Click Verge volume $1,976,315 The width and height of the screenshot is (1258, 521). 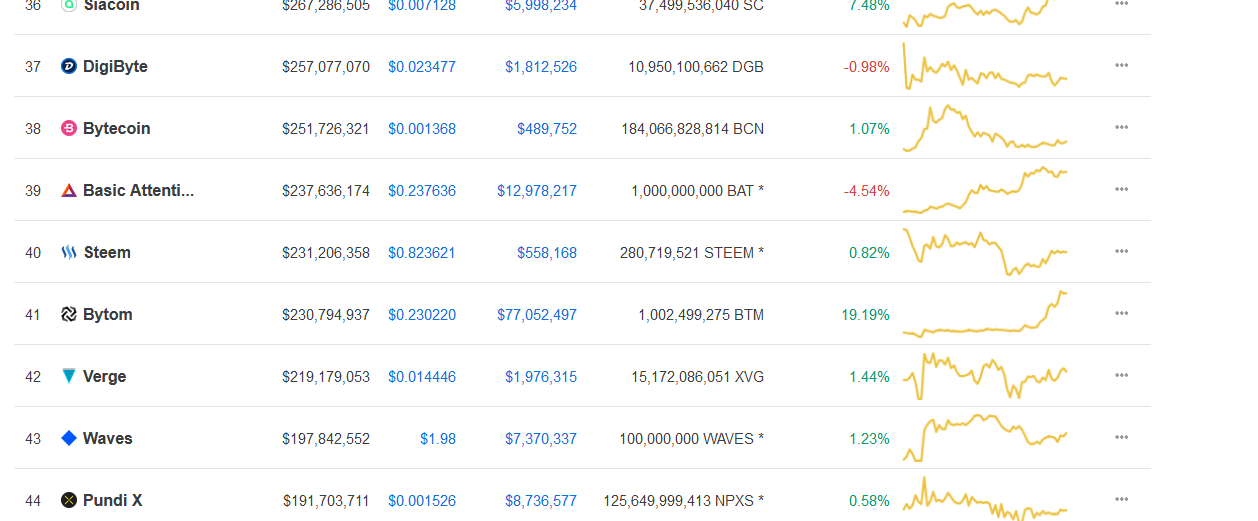[541, 377]
